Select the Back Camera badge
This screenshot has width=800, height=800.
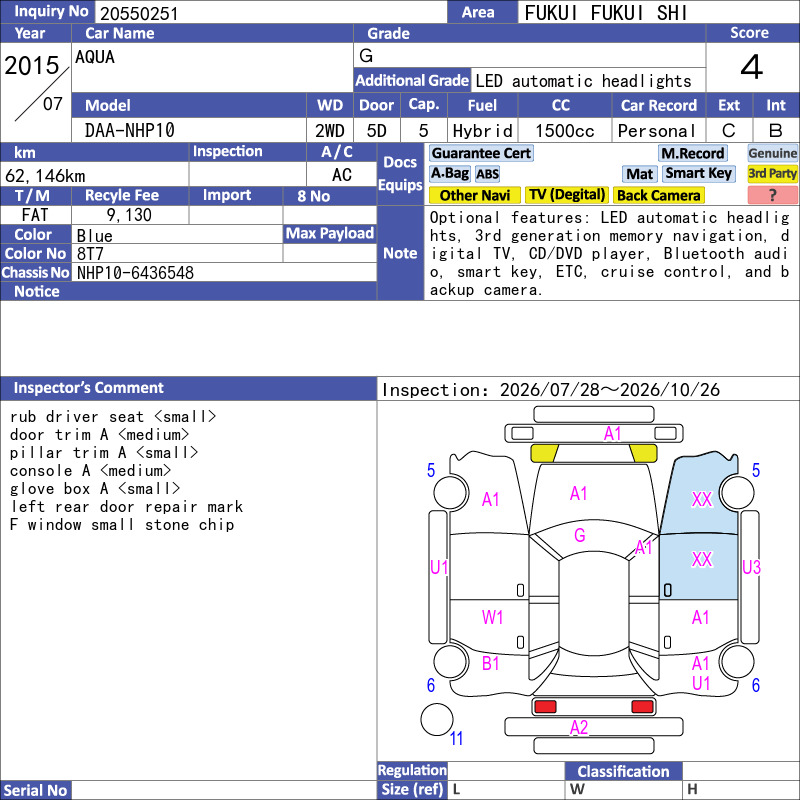pyautogui.click(x=658, y=195)
